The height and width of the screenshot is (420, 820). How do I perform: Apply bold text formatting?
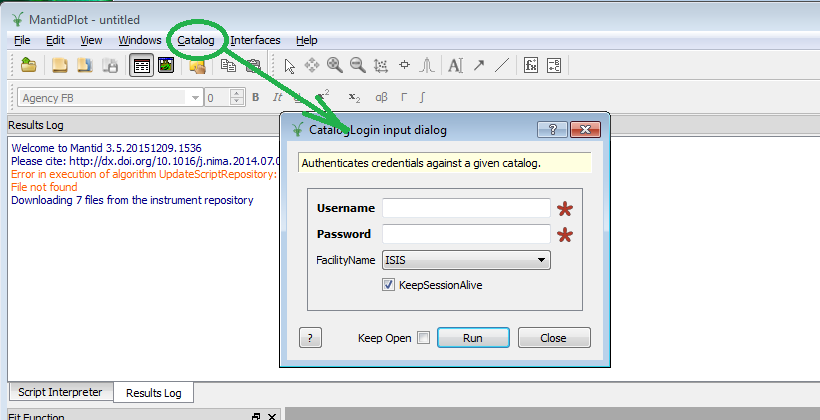tap(256, 97)
